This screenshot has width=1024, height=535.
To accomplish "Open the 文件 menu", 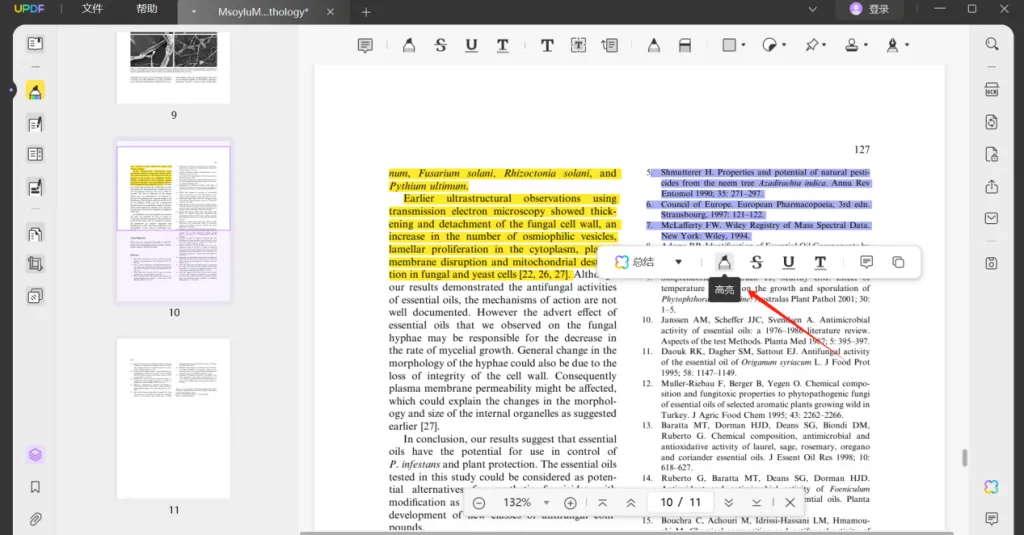I will pyautogui.click(x=92, y=10).
